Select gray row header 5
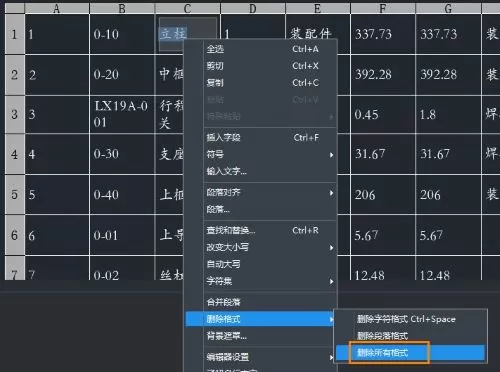Image resolution: width=500 pixels, height=372 pixels. click(15, 194)
